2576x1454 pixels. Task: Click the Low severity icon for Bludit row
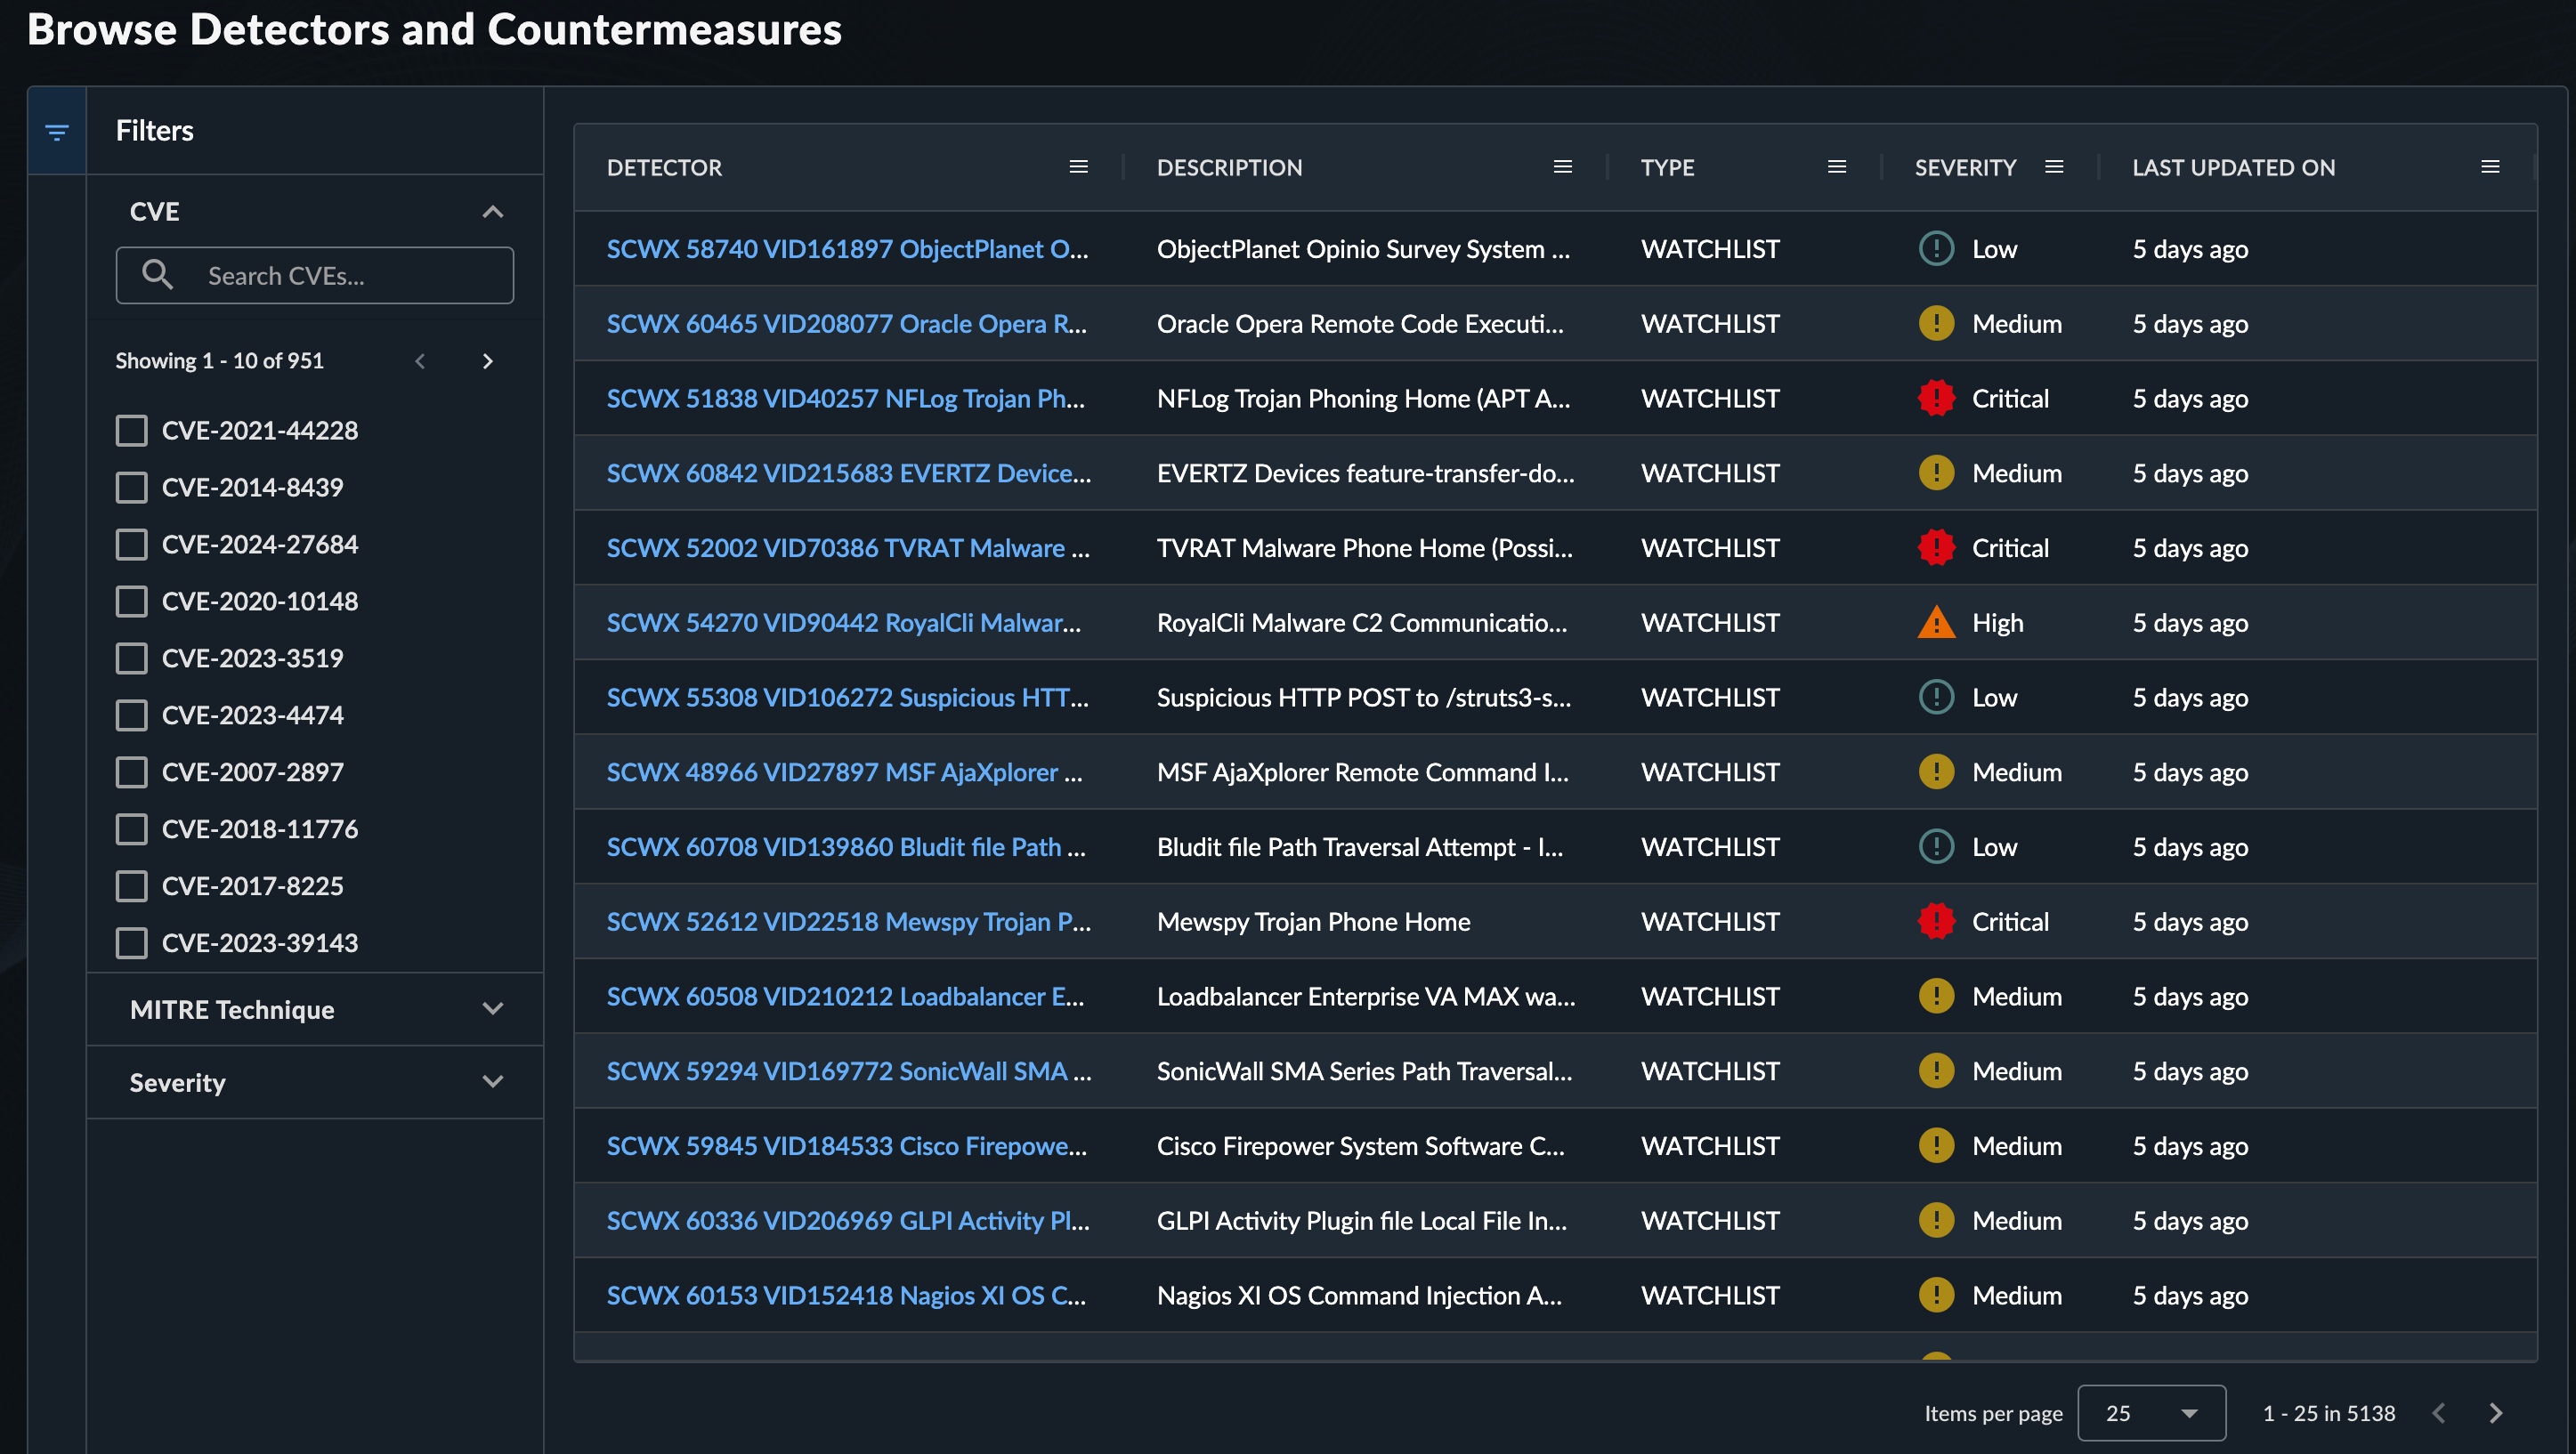pyautogui.click(x=1936, y=847)
